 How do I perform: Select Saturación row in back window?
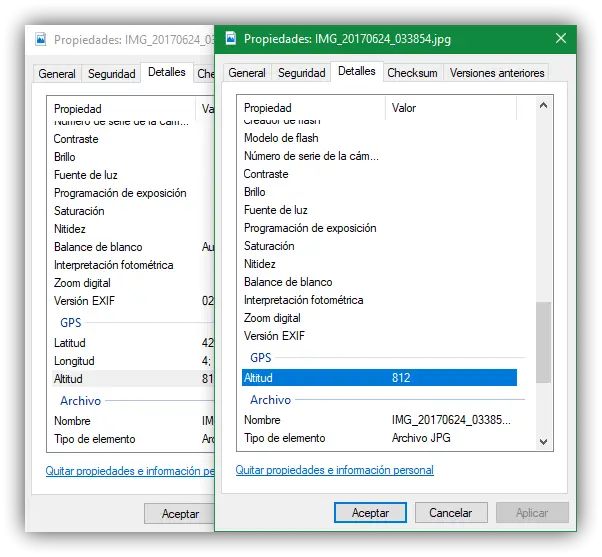click(133, 211)
